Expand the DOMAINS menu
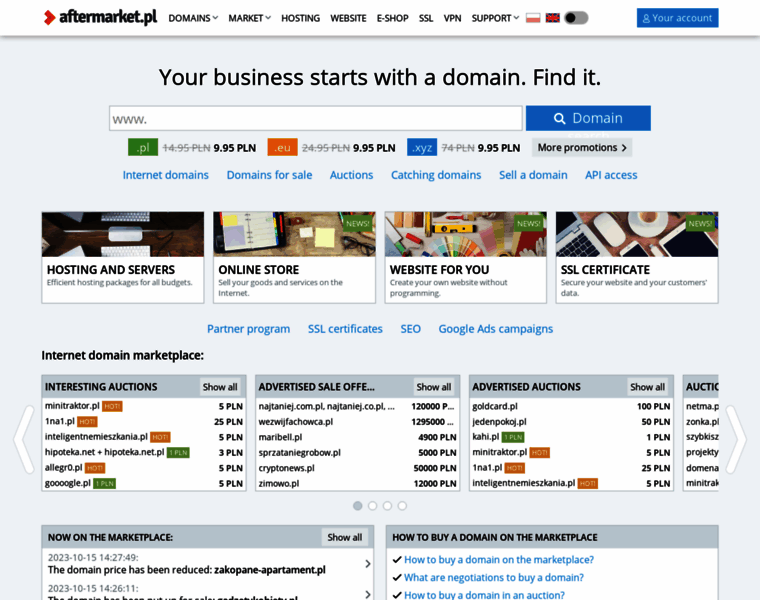Image resolution: width=760 pixels, height=600 pixels. (x=193, y=18)
